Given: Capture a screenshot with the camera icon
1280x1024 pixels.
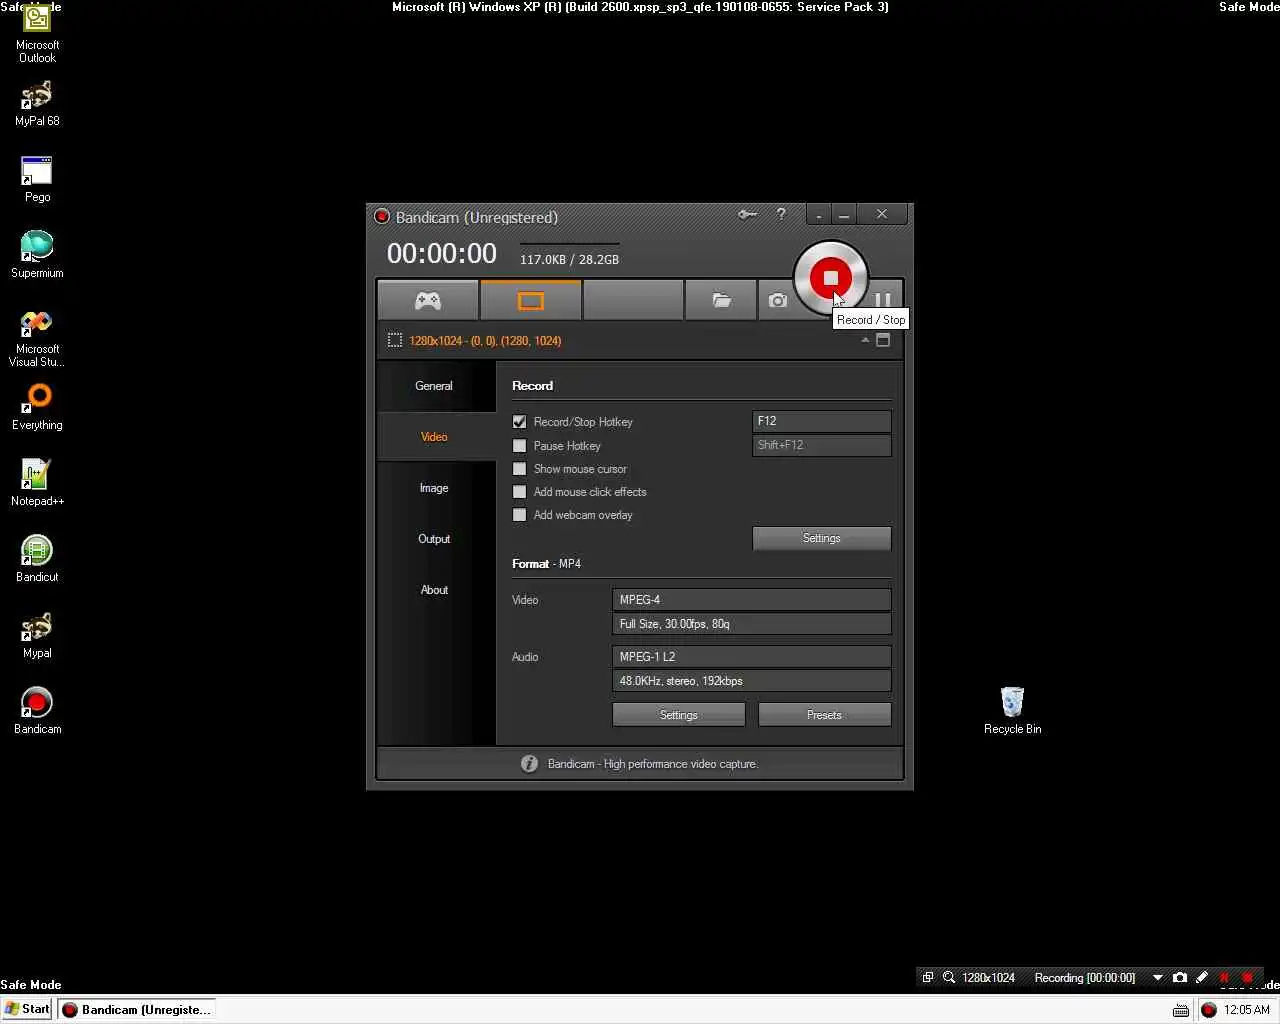Looking at the screenshot, I should click(778, 300).
